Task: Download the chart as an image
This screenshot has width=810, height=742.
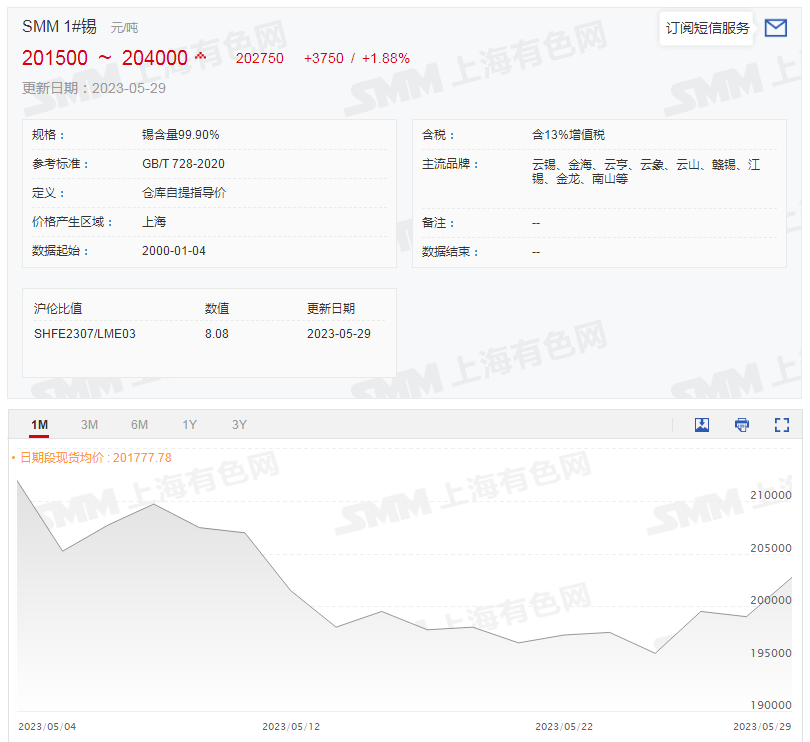Action: [x=702, y=425]
